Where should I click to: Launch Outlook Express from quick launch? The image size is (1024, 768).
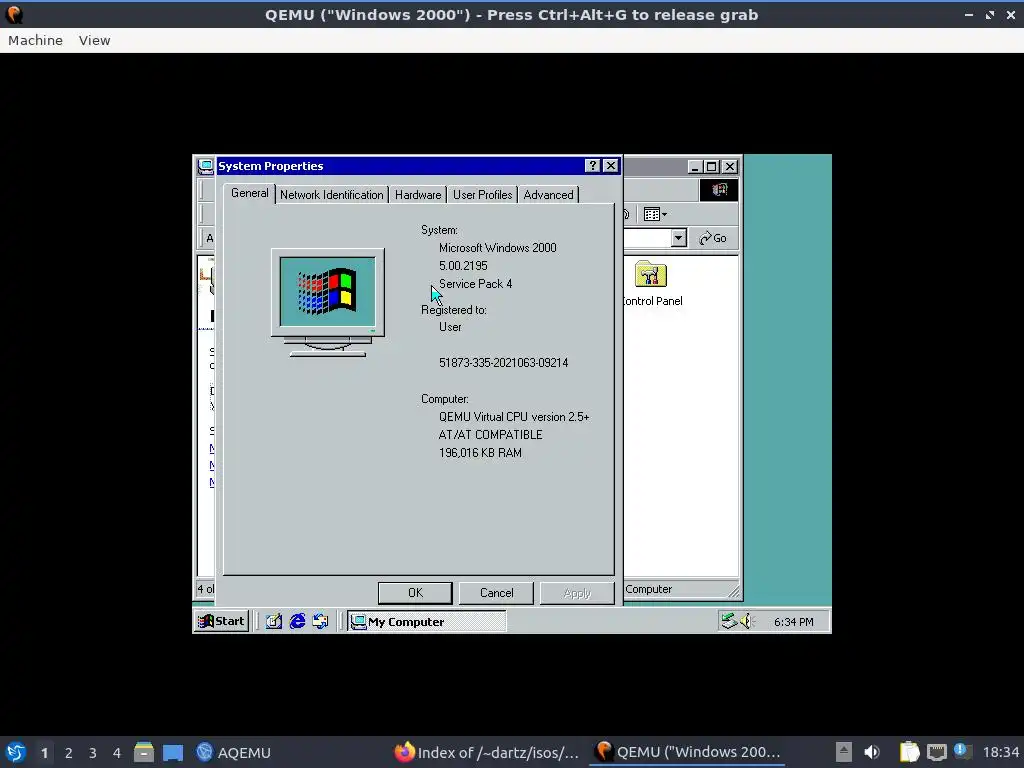pyautogui.click(x=320, y=621)
